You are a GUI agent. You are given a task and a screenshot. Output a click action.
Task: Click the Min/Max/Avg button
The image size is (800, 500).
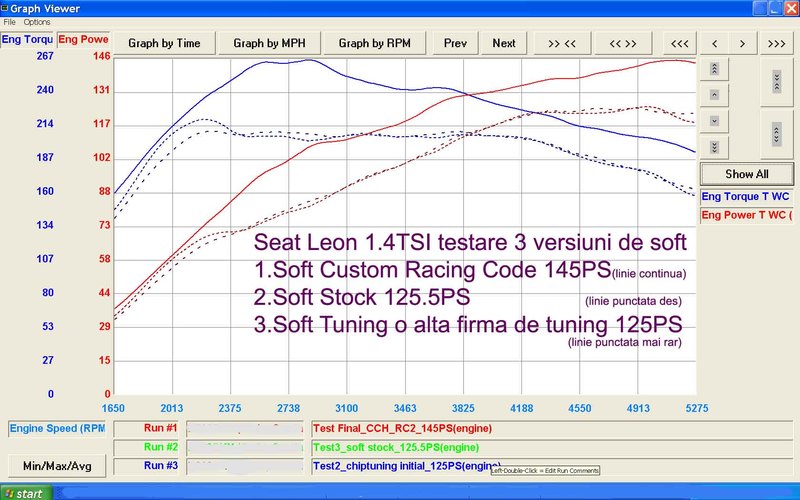coord(57,466)
